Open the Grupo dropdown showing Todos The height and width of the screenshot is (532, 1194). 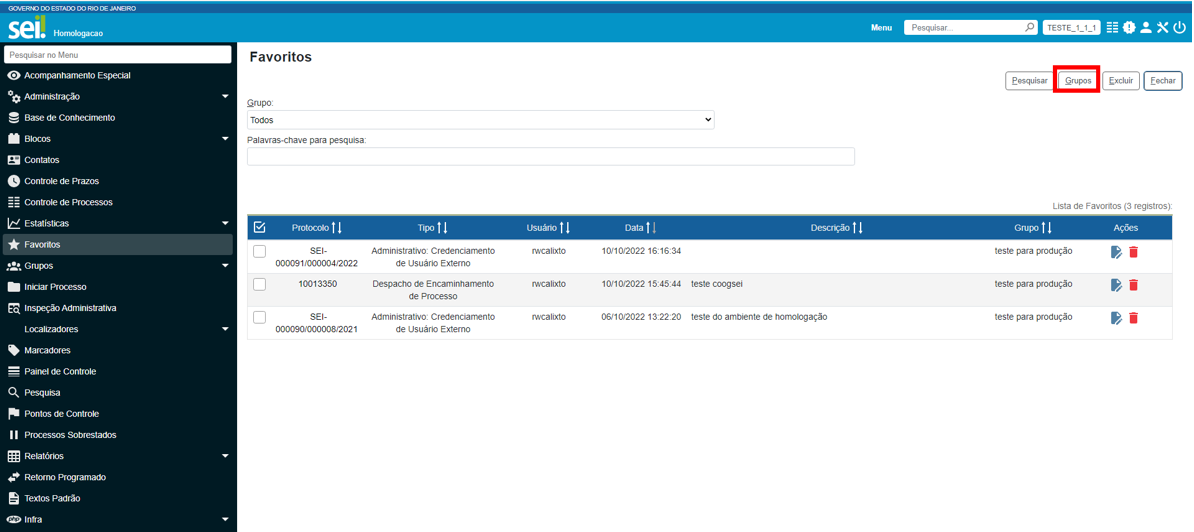pos(480,120)
